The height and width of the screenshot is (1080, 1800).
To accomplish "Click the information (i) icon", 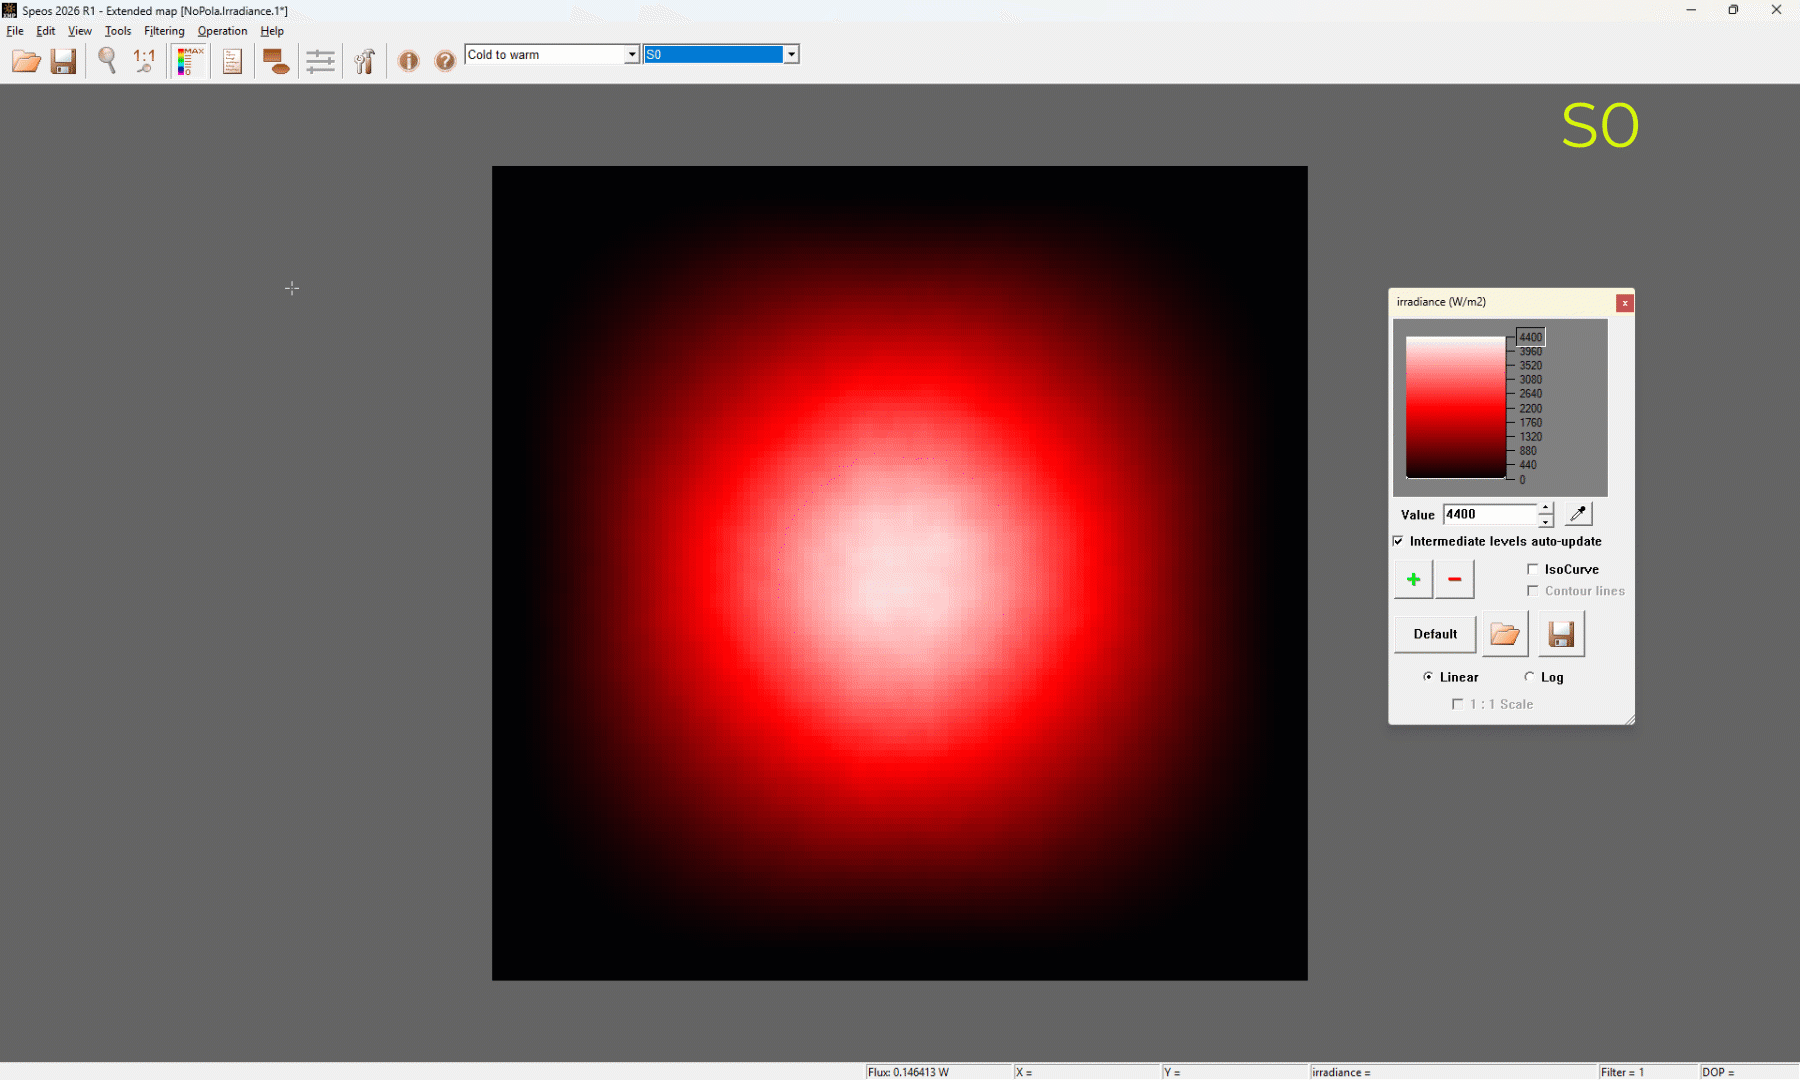I will [x=408, y=61].
